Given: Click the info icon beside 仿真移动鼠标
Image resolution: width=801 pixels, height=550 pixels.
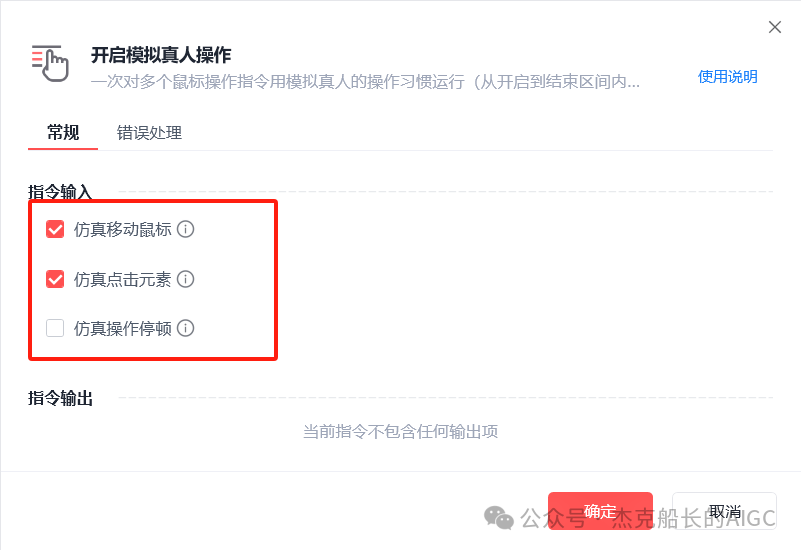Looking at the screenshot, I should tap(185, 229).
